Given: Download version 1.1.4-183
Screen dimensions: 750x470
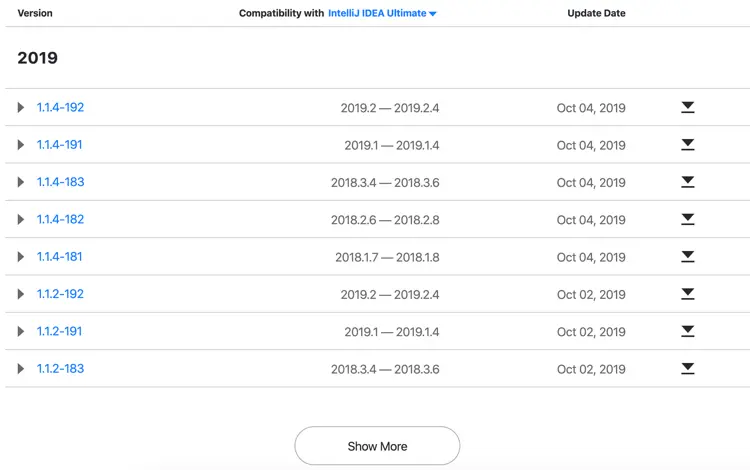Looking at the screenshot, I should click(688, 182).
